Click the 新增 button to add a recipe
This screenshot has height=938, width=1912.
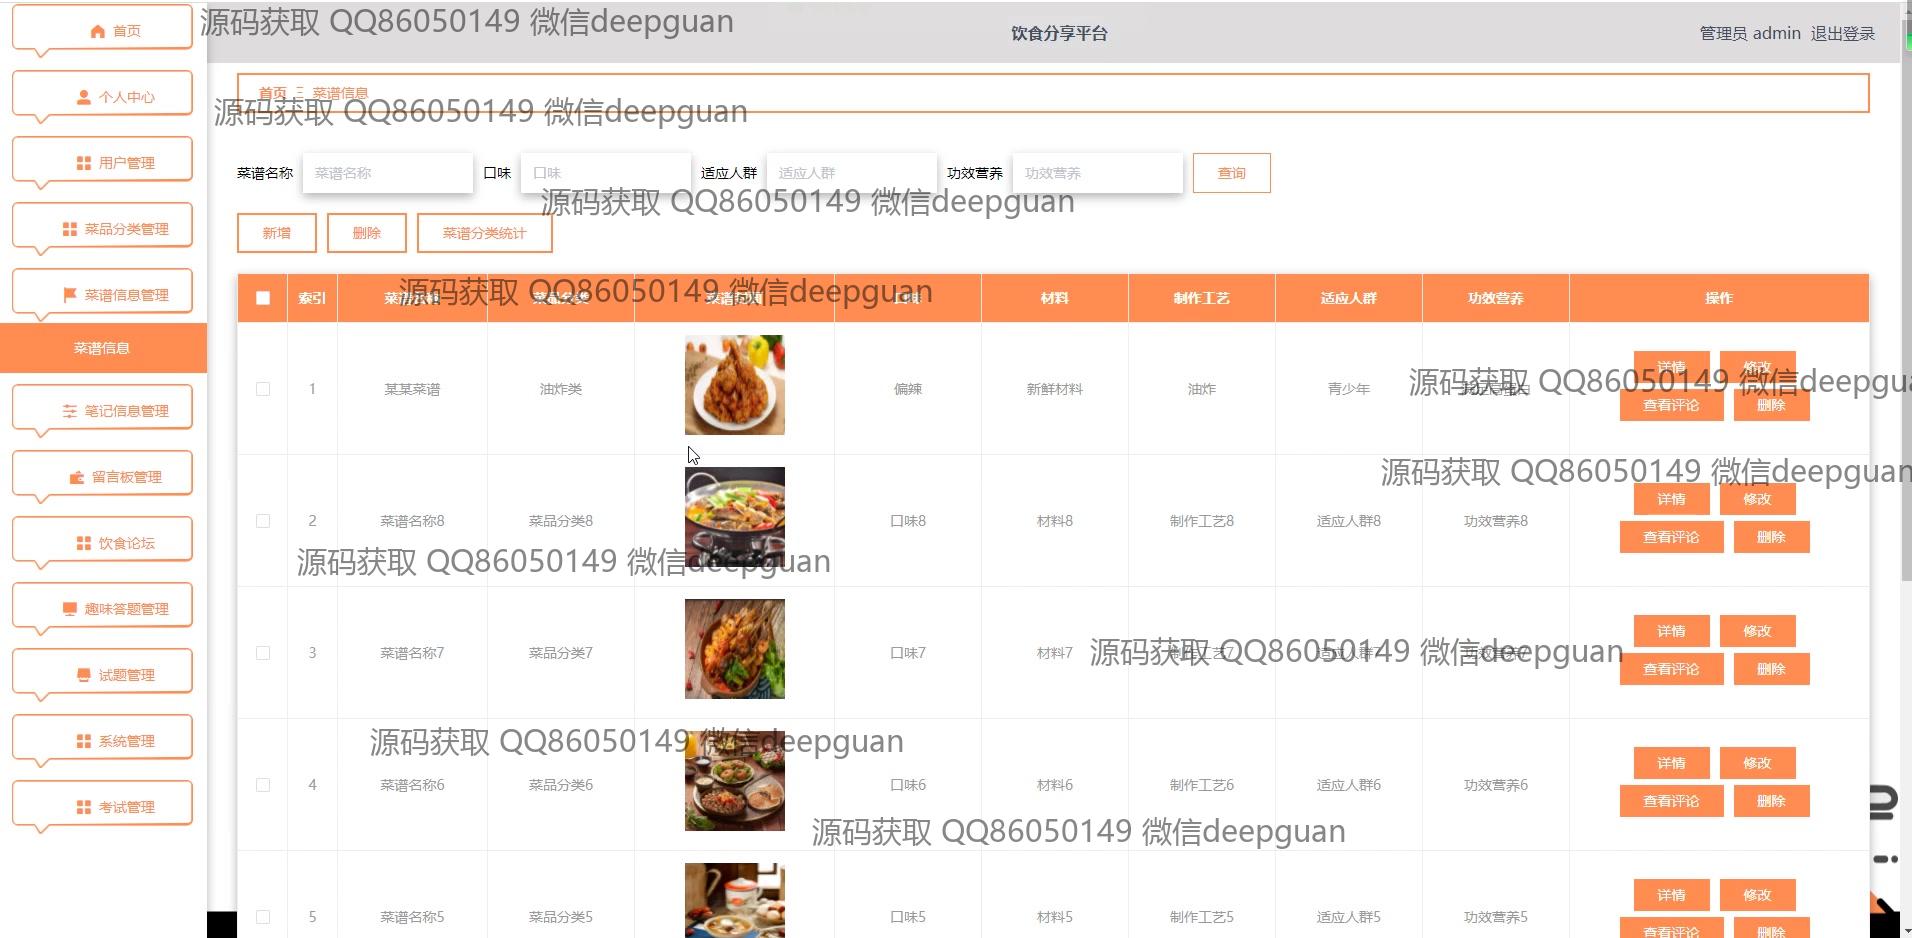click(x=277, y=233)
